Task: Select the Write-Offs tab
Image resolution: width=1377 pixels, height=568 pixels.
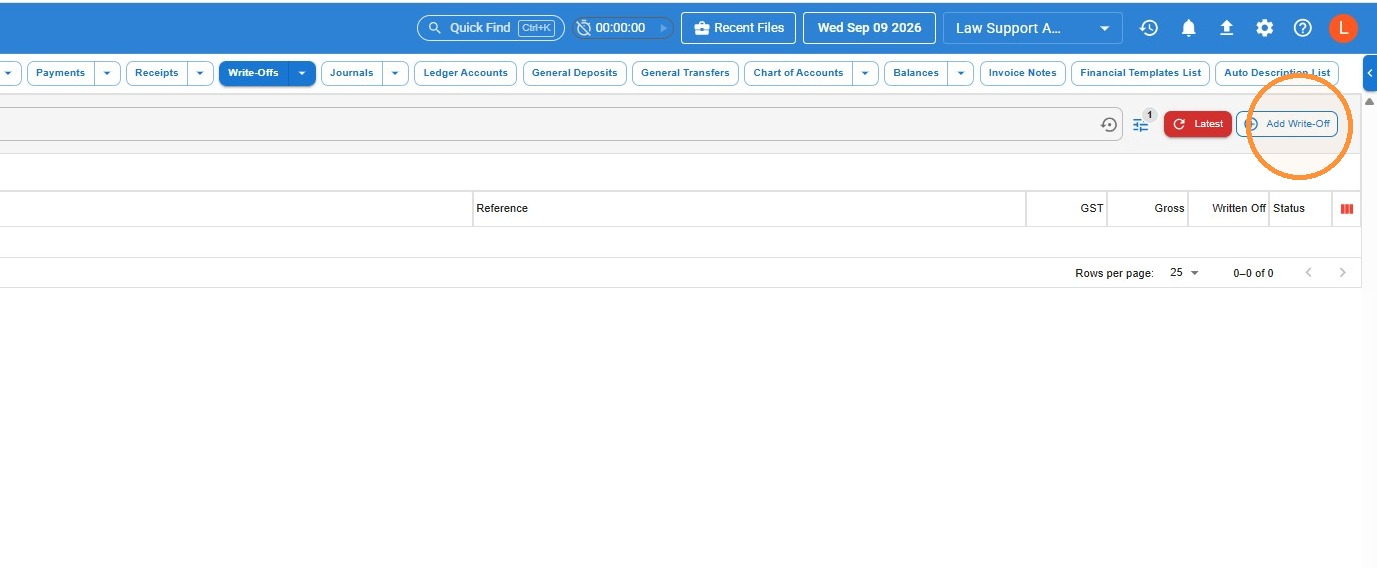Action: pyautogui.click(x=253, y=73)
